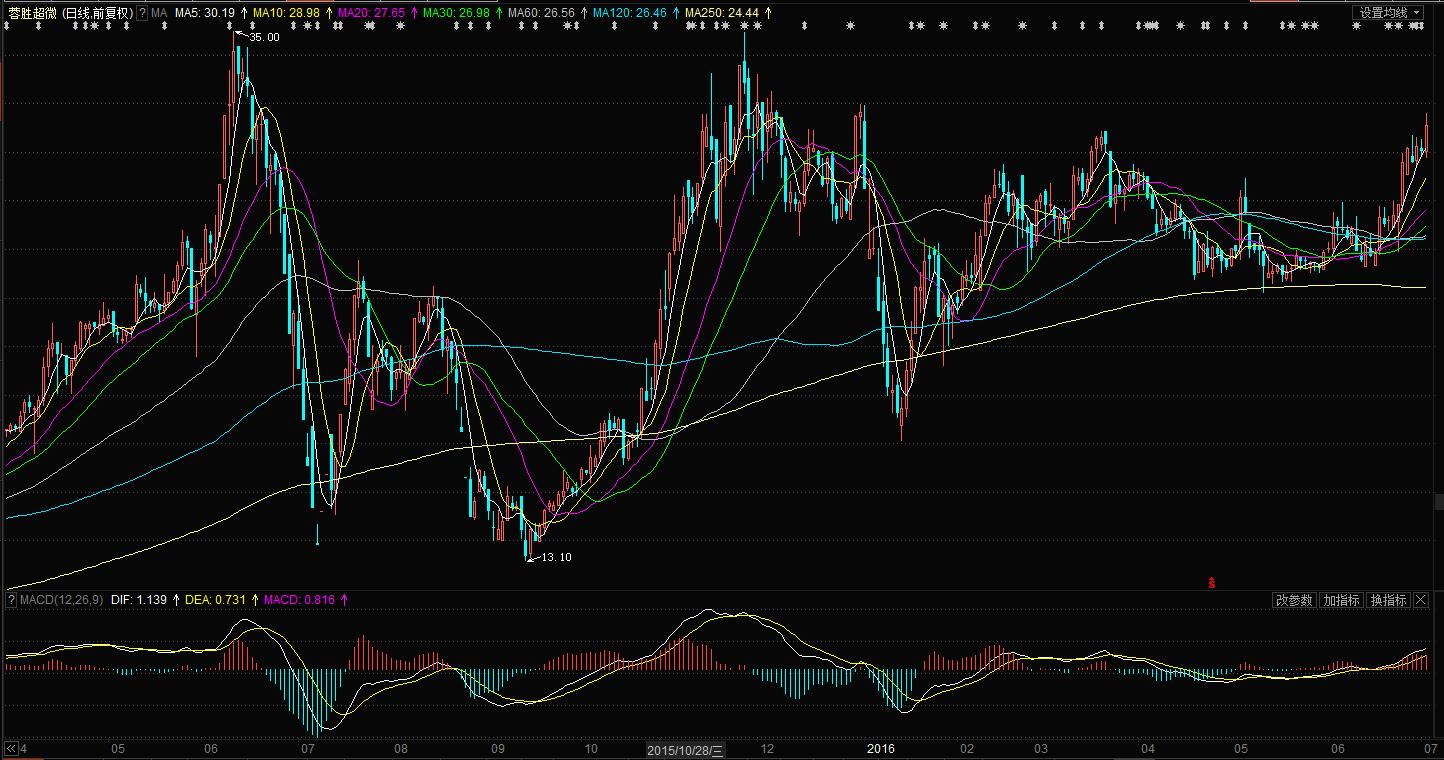Click the help icon beside the stock name
Viewport: 1444px width, 760px height.
click(x=141, y=13)
